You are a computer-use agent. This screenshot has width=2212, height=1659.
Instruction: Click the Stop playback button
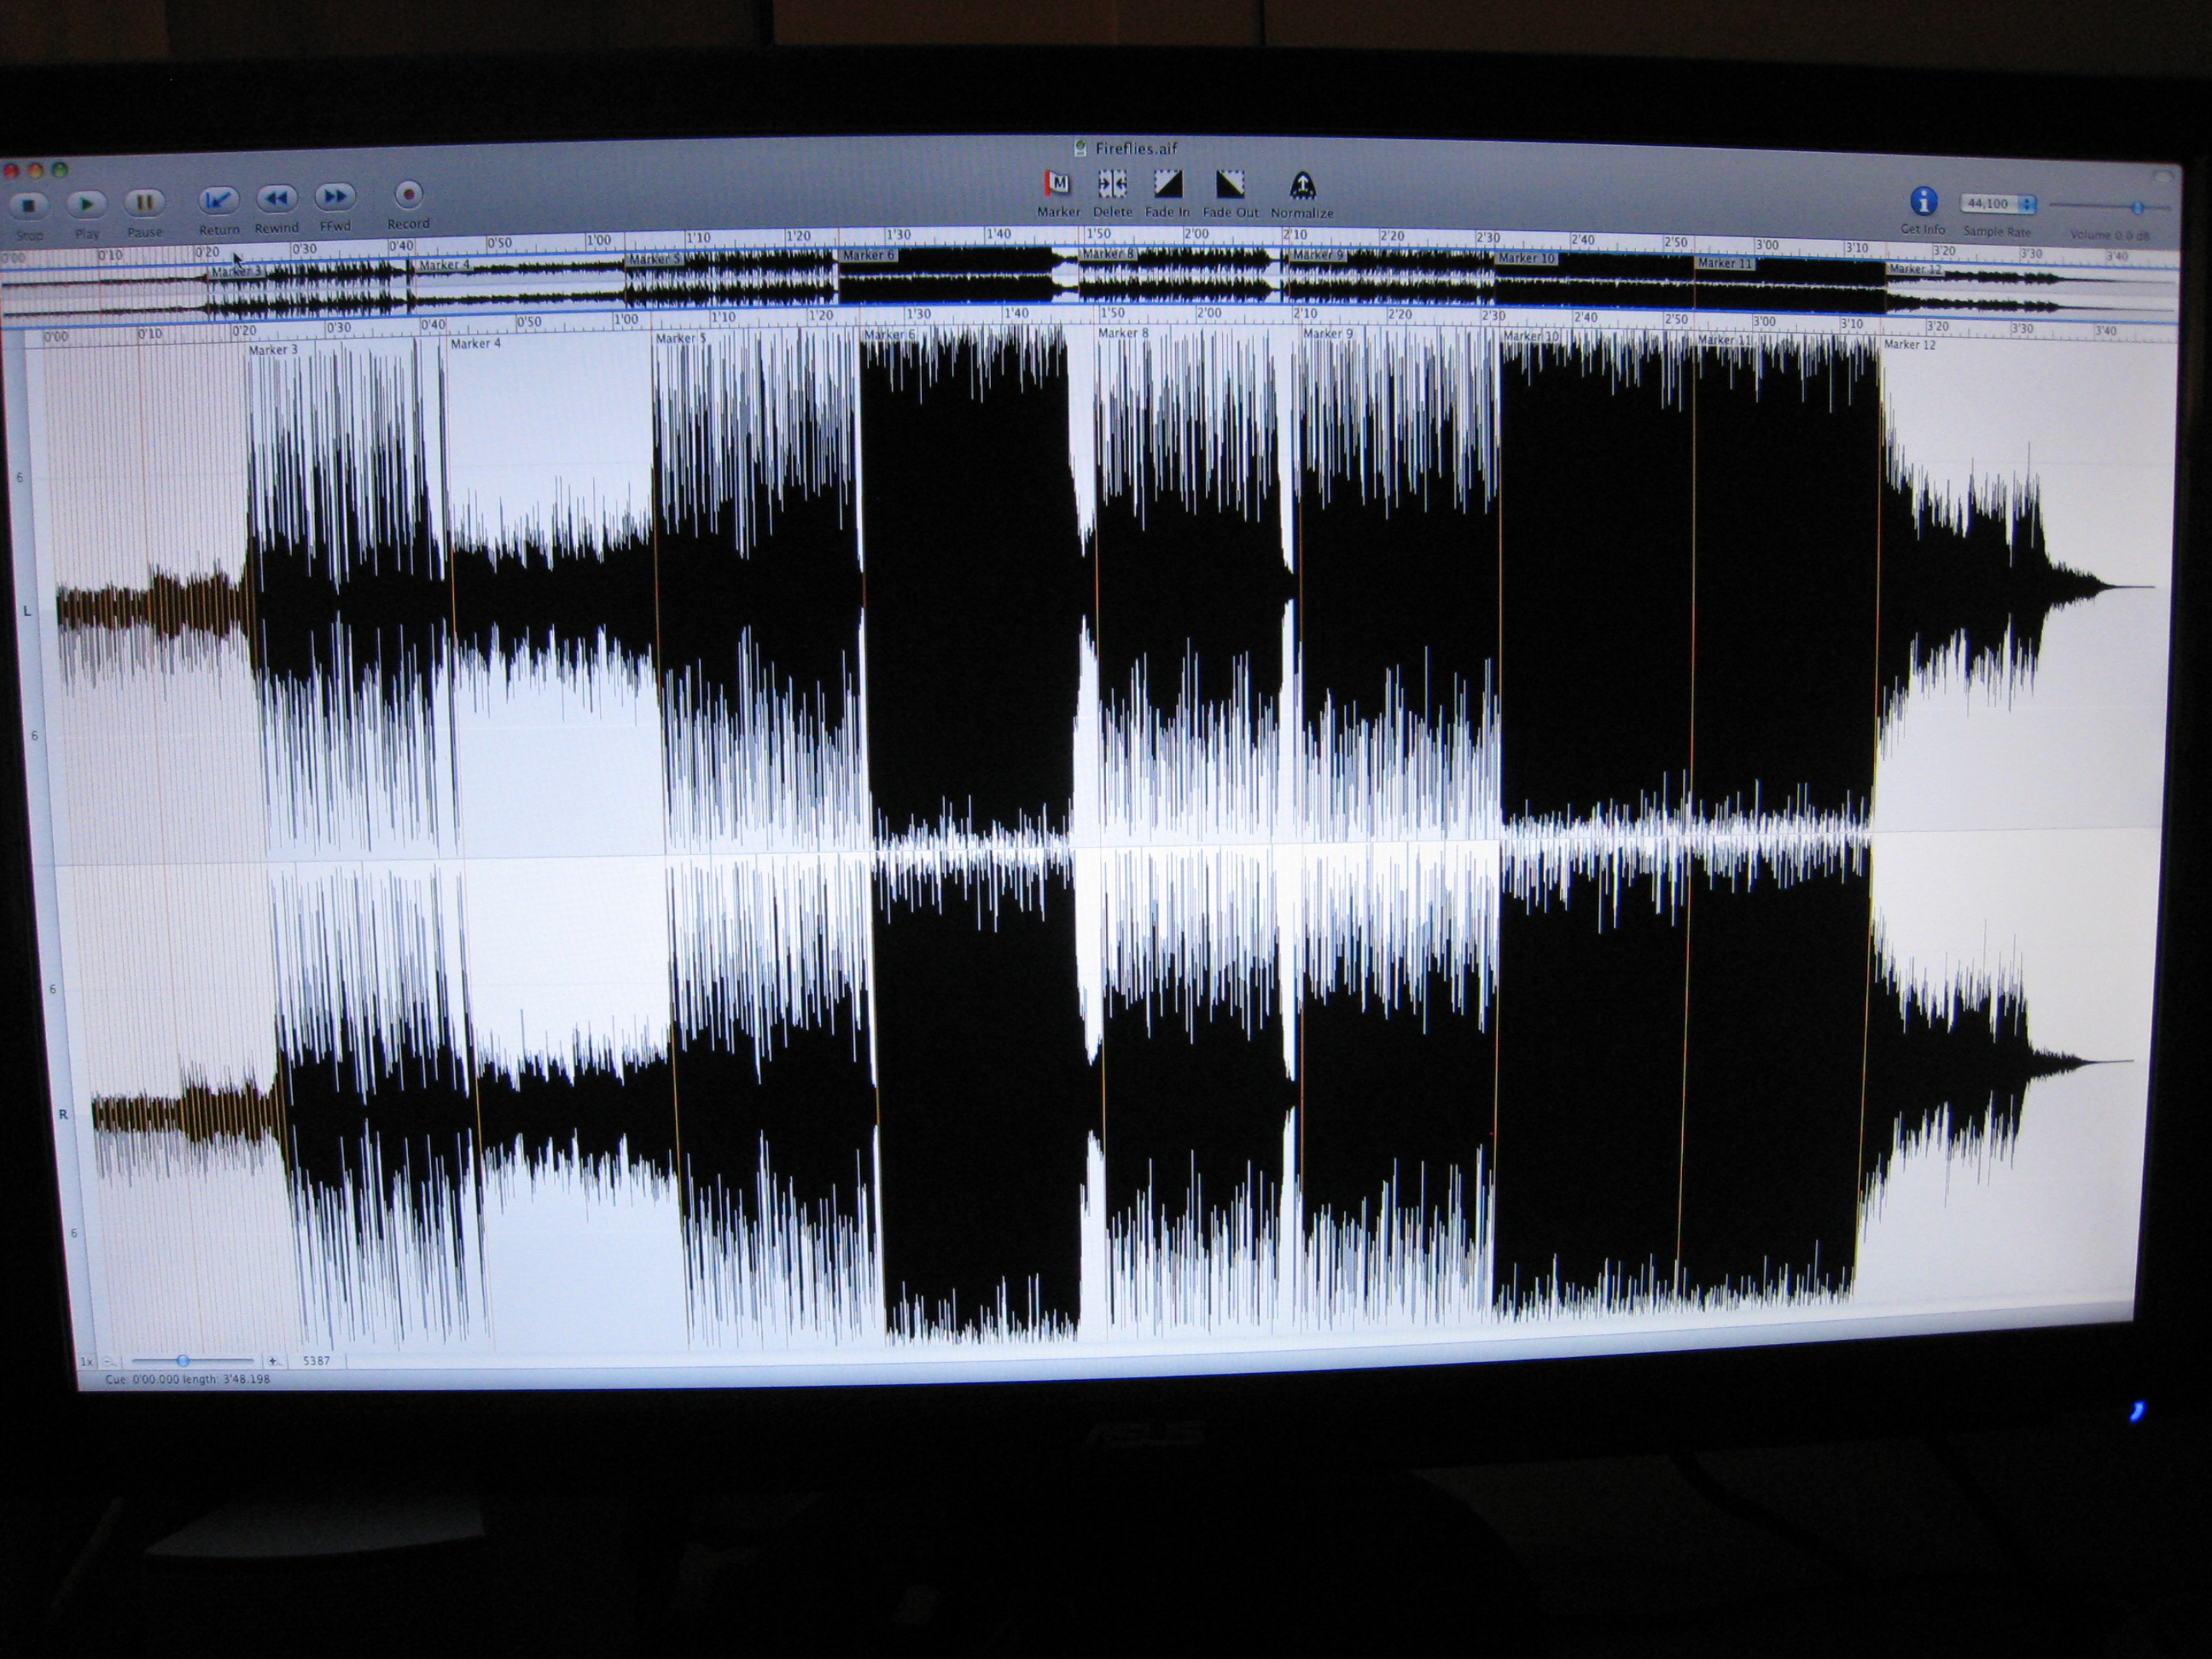pyautogui.click(x=29, y=205)
